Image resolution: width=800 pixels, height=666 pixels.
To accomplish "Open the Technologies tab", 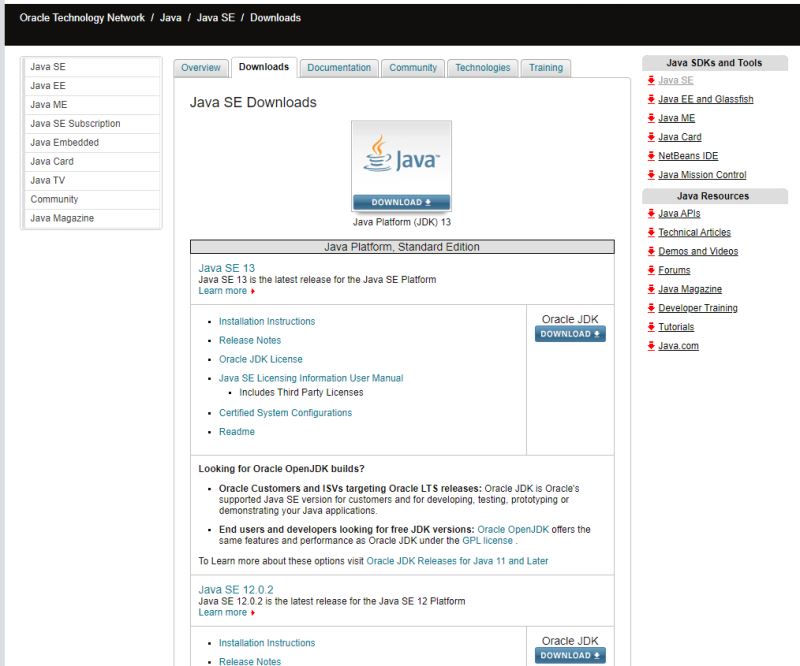I will pos(482,68).
